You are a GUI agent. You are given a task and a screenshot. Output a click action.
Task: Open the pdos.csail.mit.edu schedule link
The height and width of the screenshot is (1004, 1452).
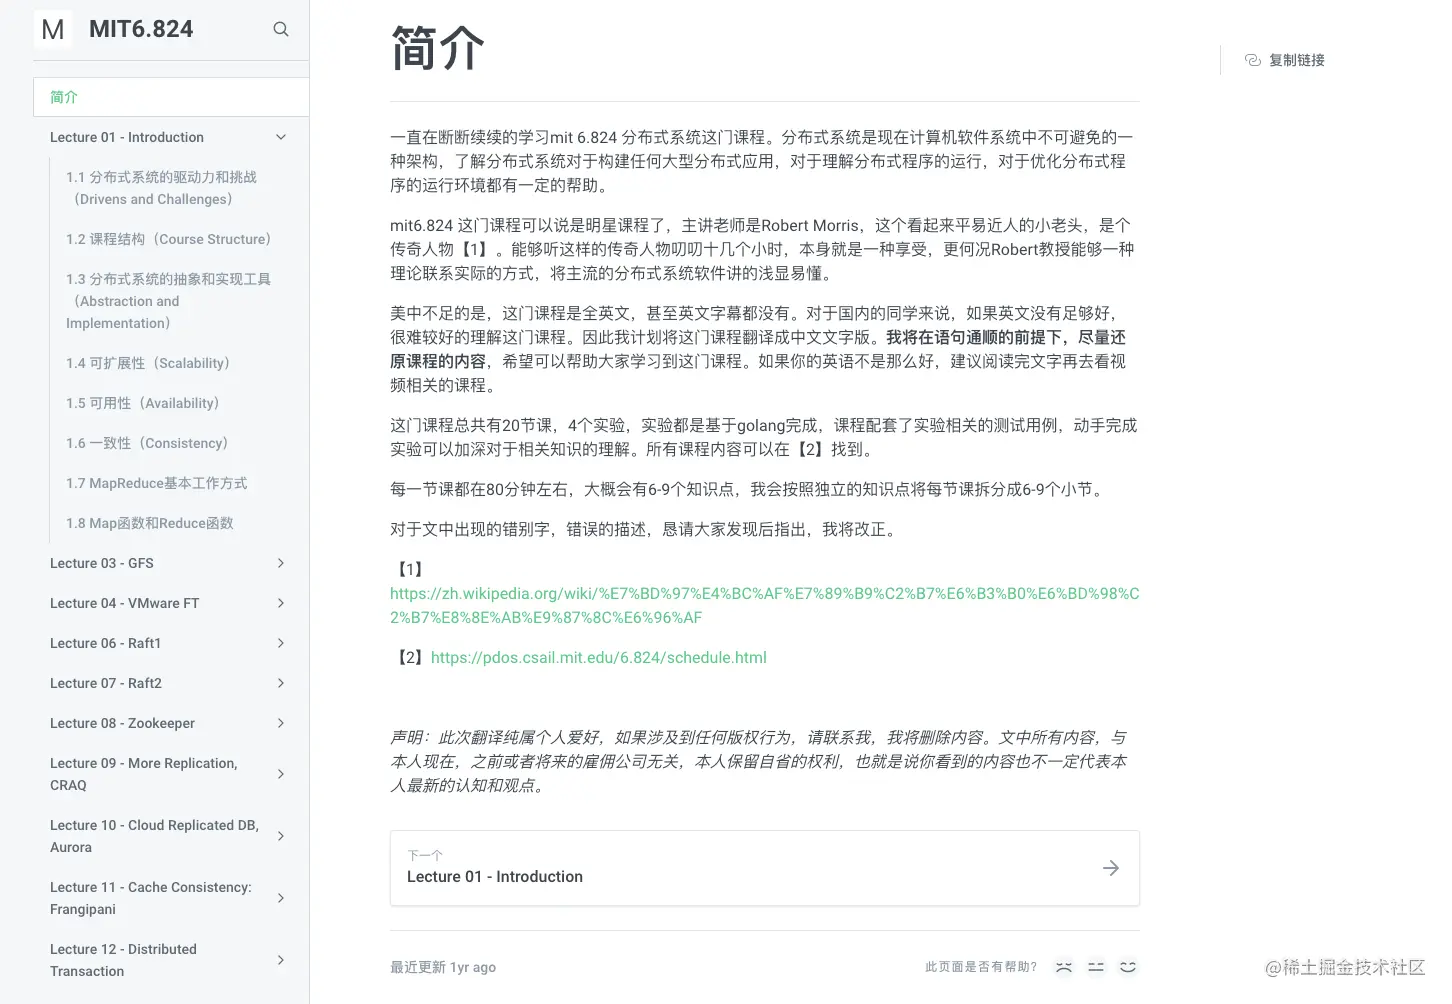599,657
